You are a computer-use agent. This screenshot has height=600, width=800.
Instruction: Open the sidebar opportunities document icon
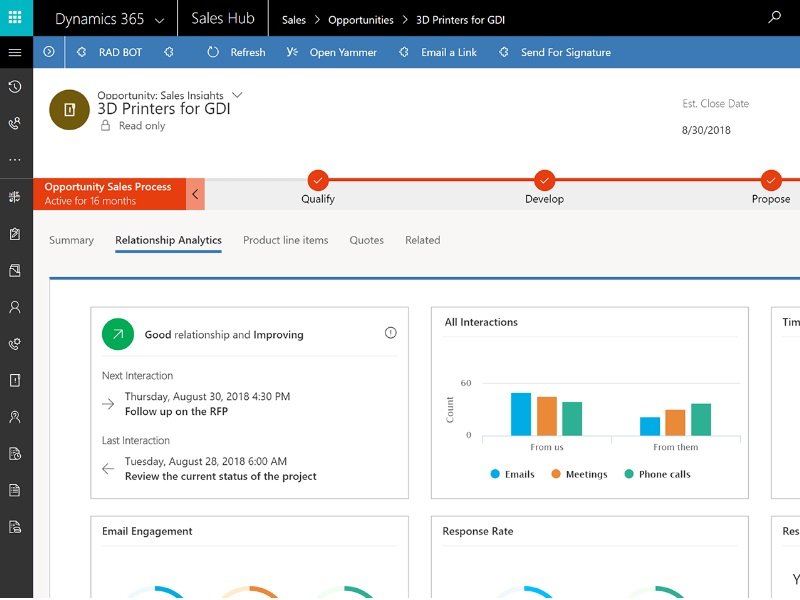(x=15, y=380)
